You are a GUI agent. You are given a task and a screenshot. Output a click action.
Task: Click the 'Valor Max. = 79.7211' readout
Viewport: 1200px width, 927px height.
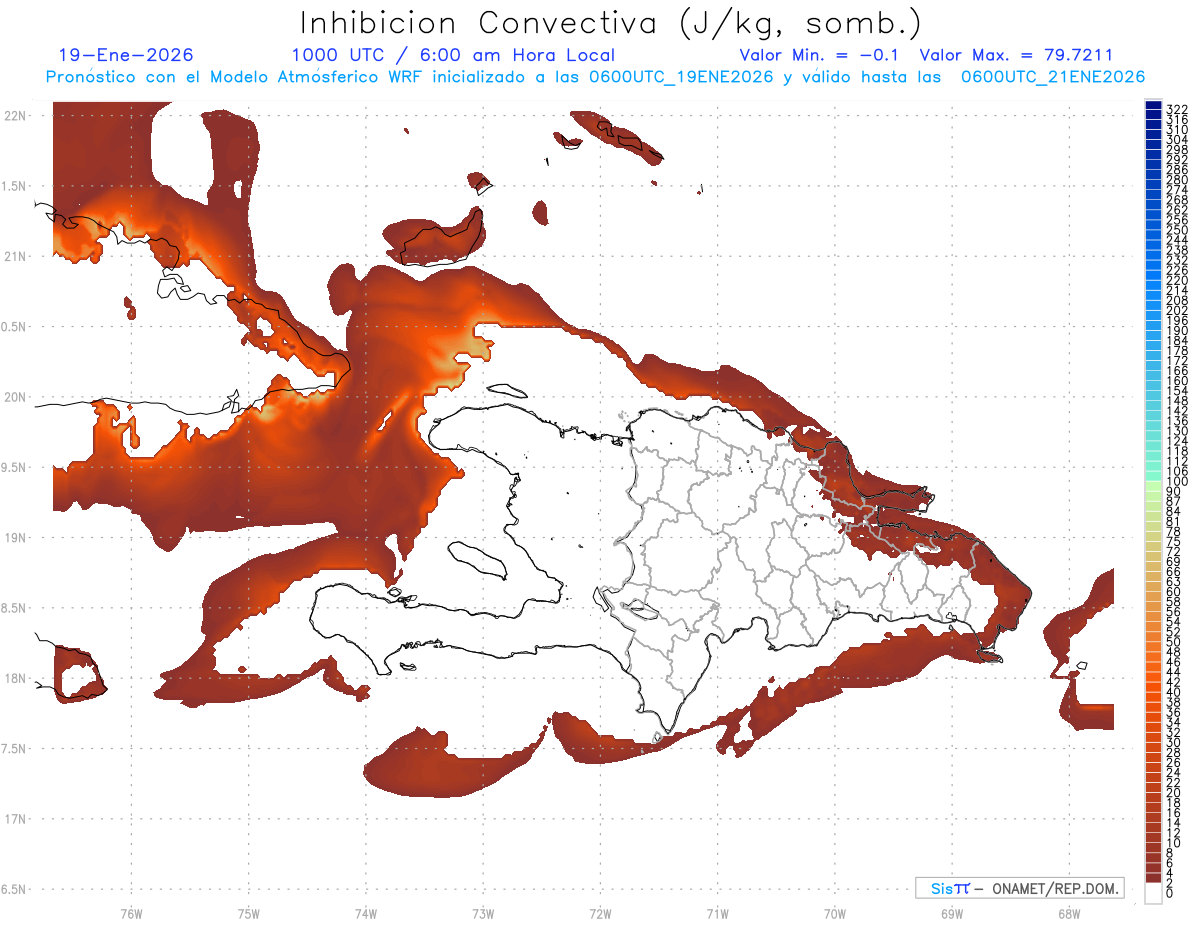pos(1016,55)
